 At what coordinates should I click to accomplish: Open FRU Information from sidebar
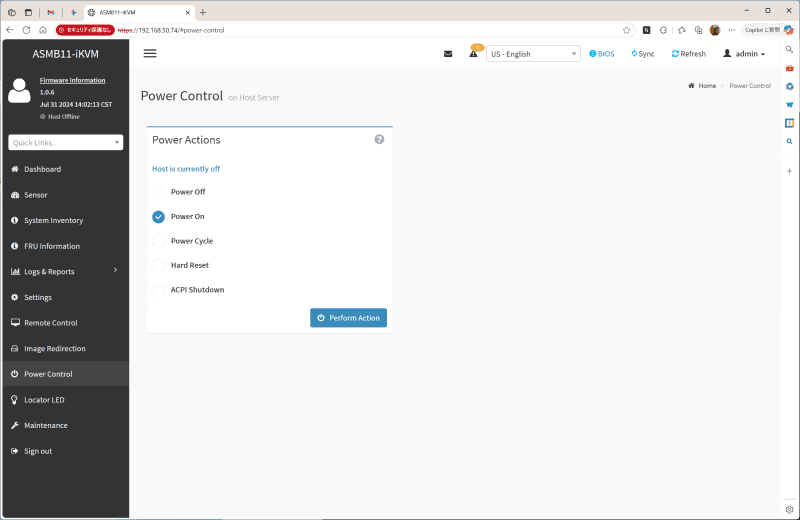[x=52, y=246]
